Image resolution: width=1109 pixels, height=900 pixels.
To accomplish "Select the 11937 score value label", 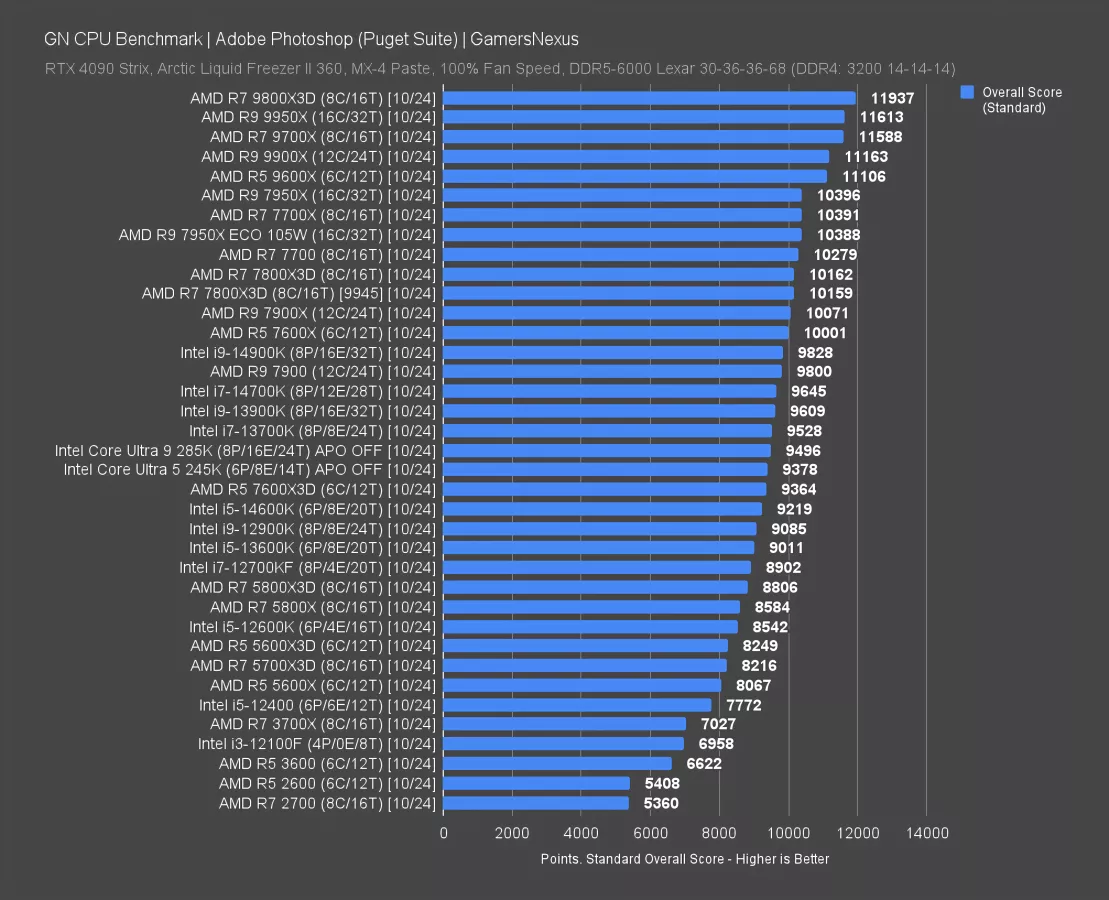I will click(893, 98).
